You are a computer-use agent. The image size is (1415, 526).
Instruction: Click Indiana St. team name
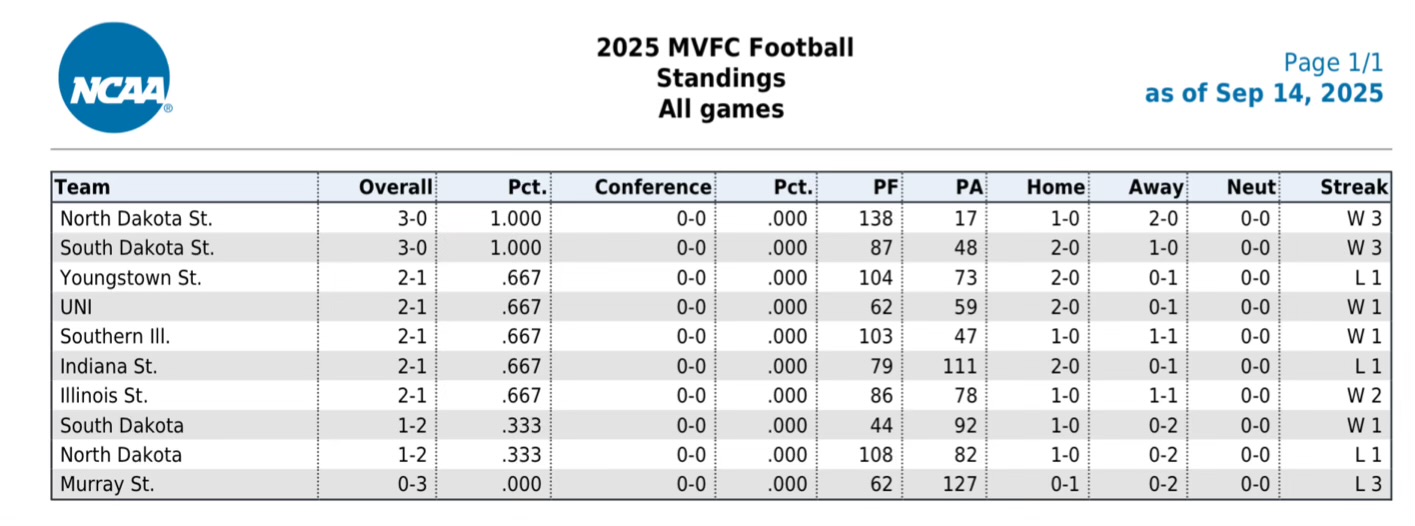(108, 366)
